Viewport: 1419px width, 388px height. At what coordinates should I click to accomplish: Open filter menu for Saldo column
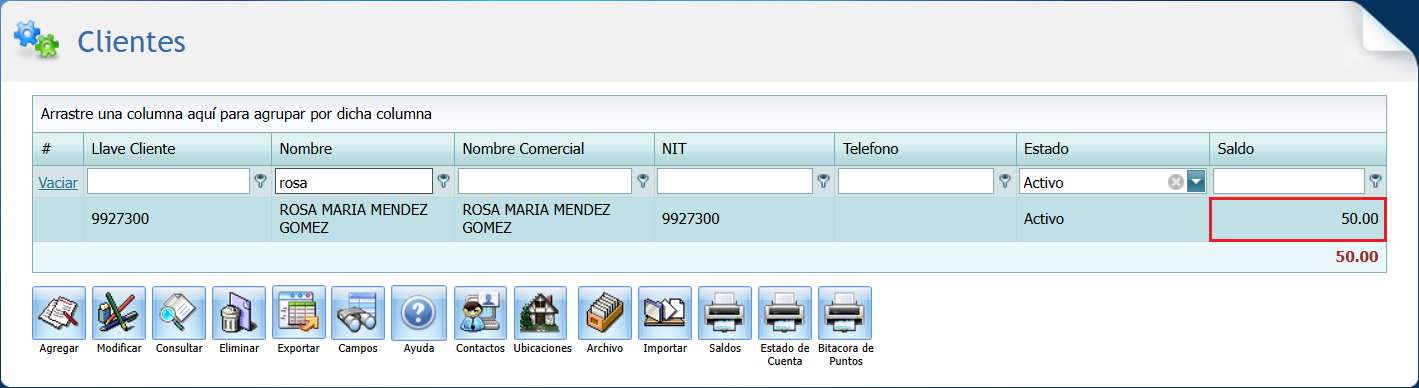click(1376, 181)
